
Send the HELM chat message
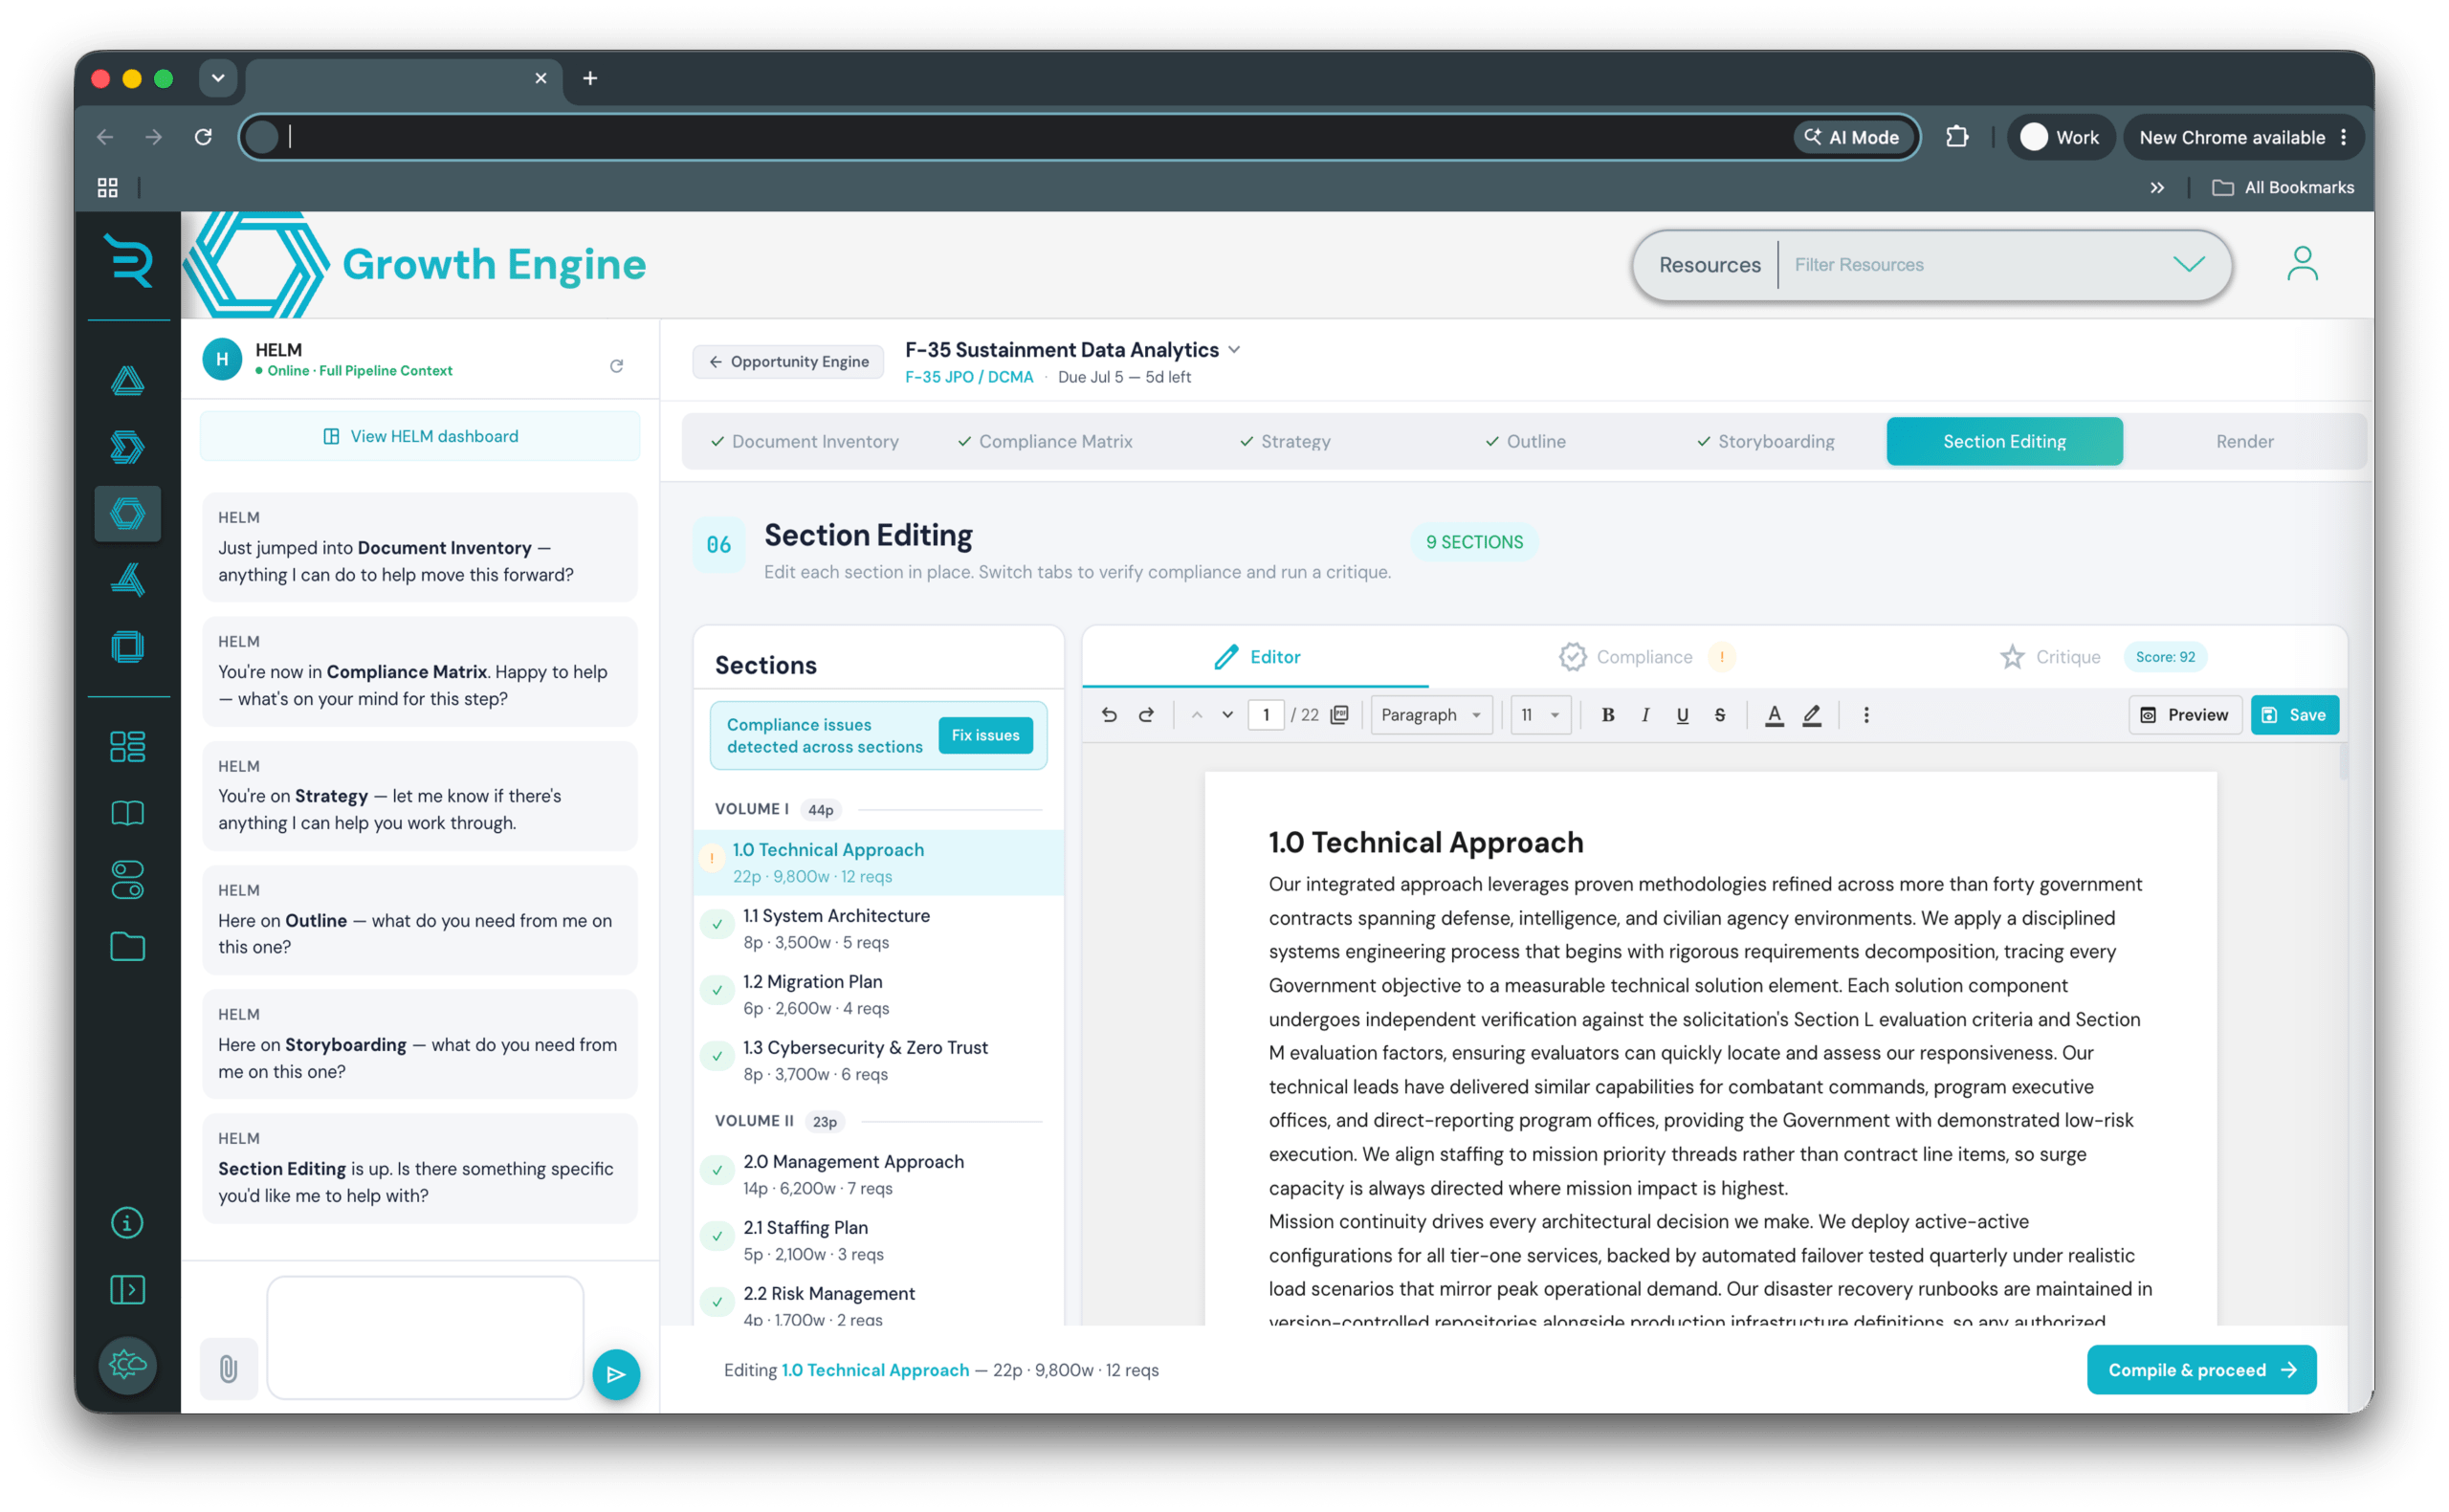coord(616,1374)
